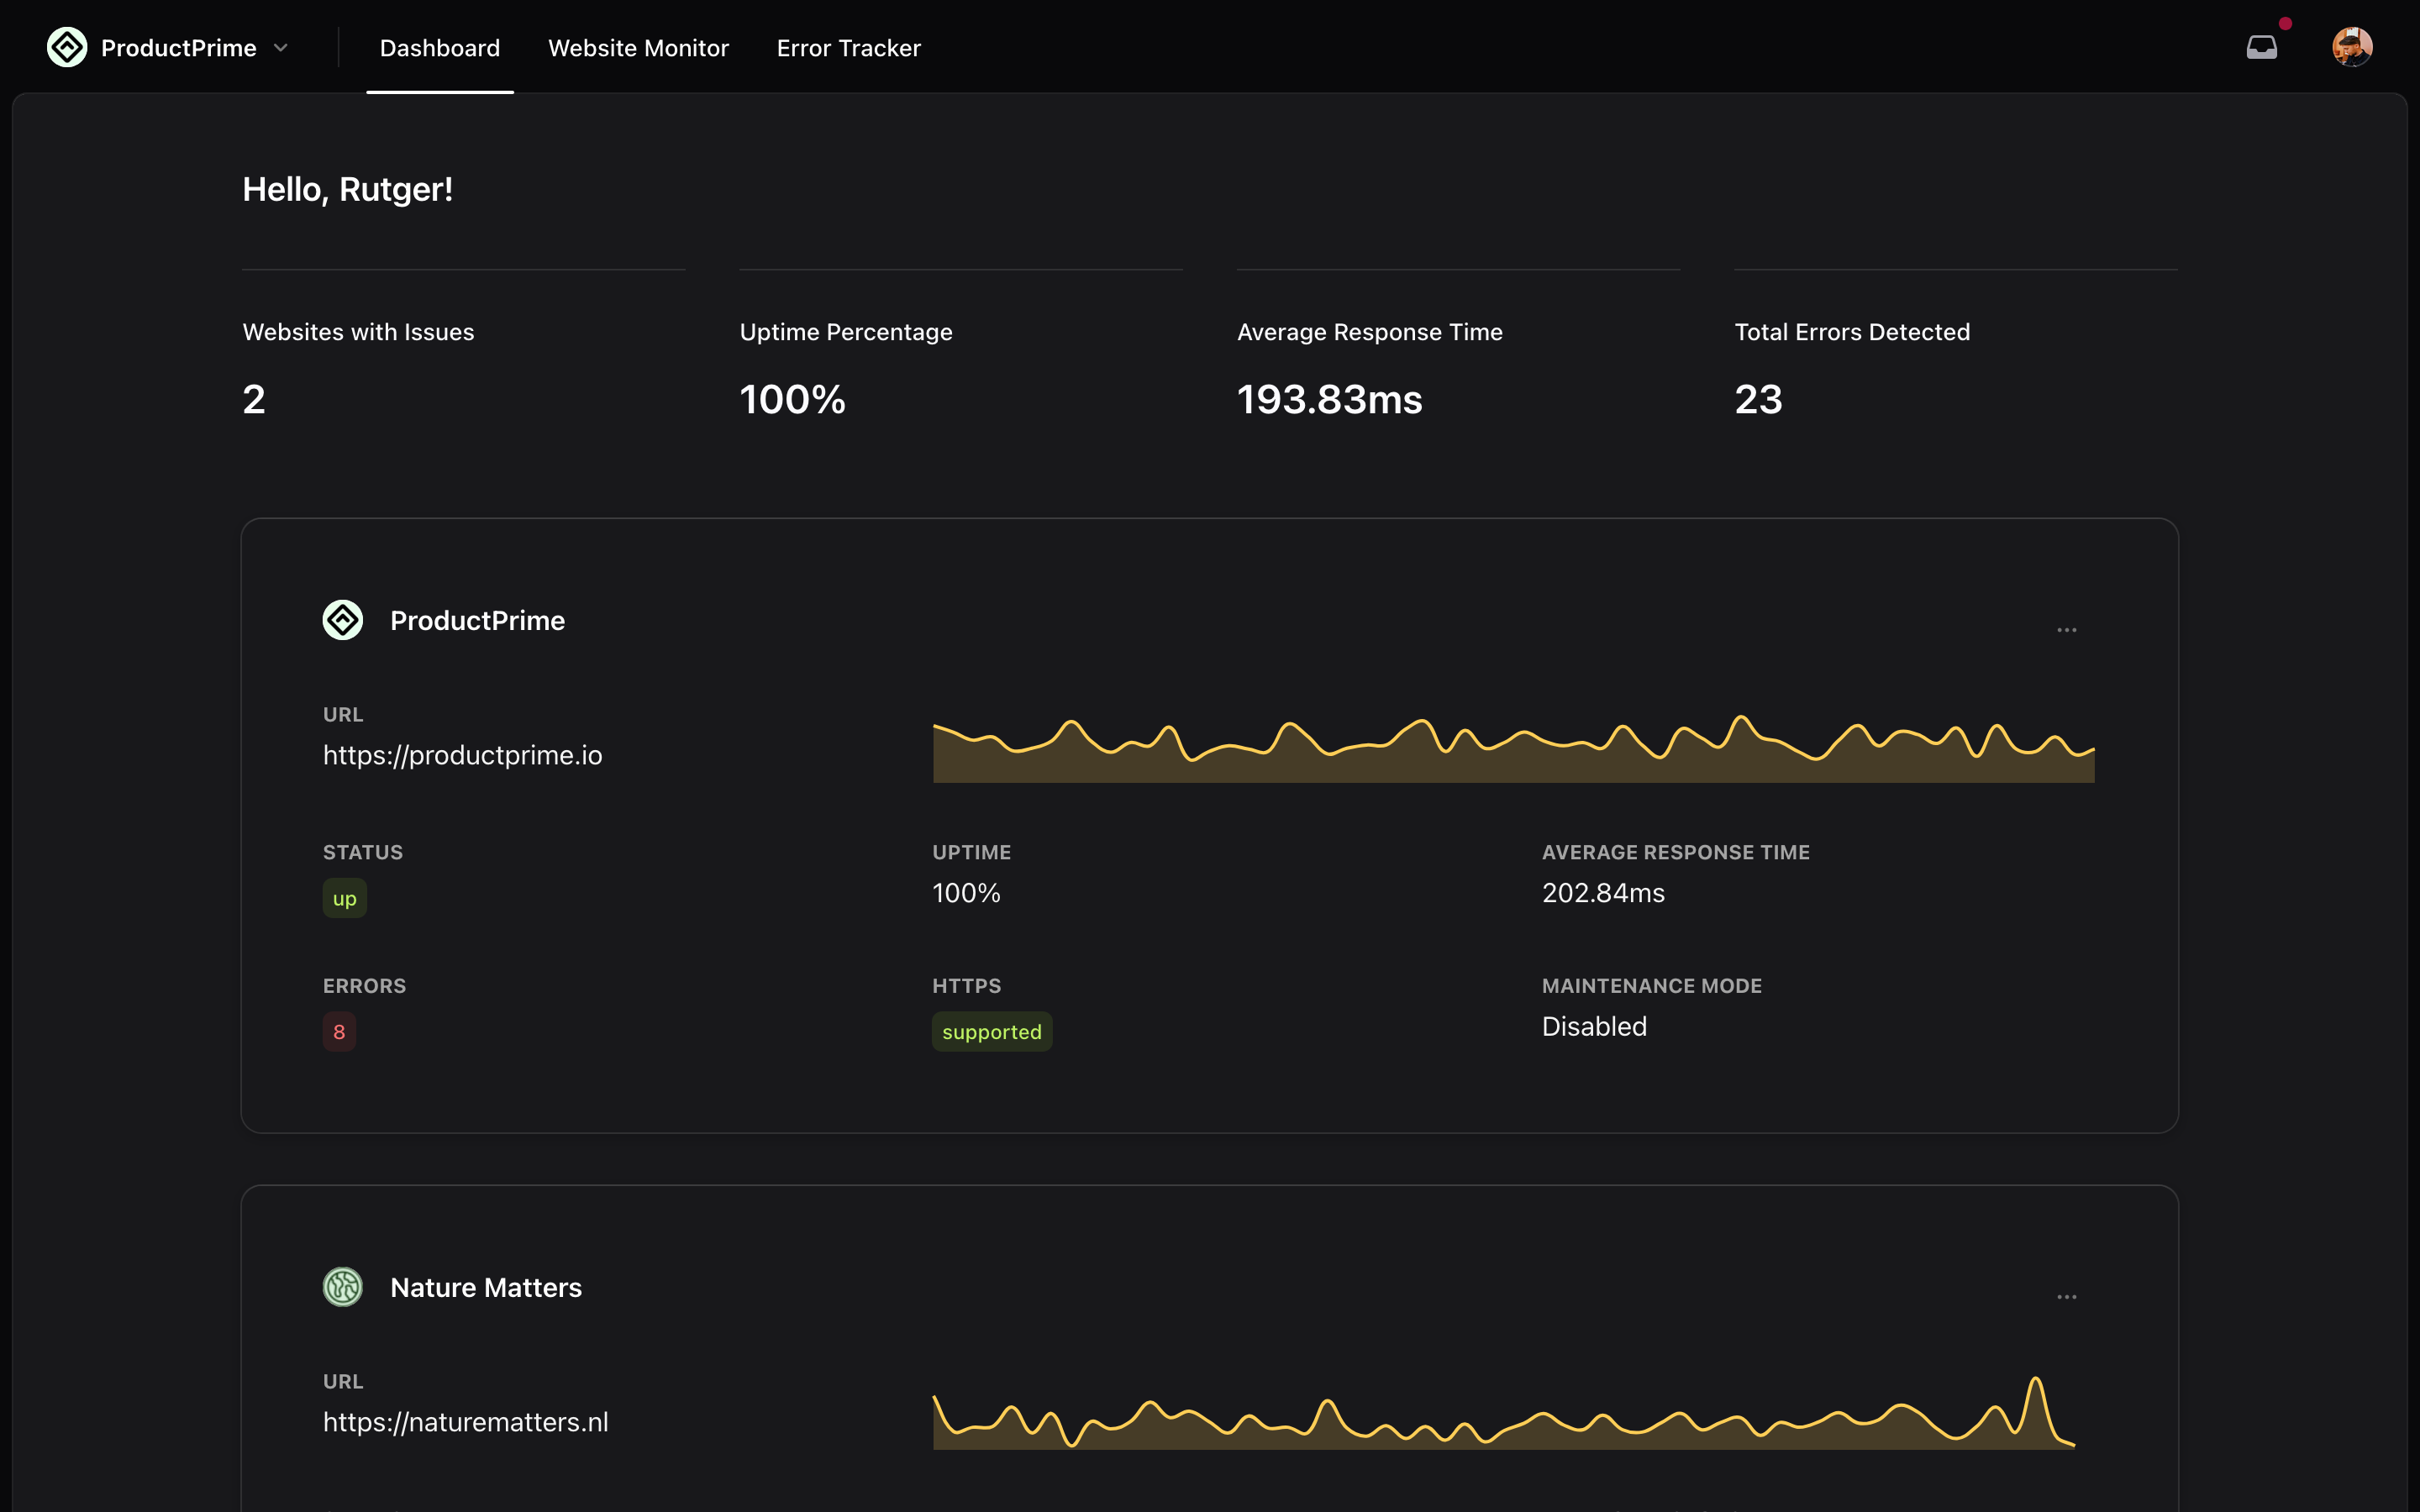Screen dimensions: 2420x1512
Task: Click the Nature Matters response time chart
Action: (x=1503, y=1413)
